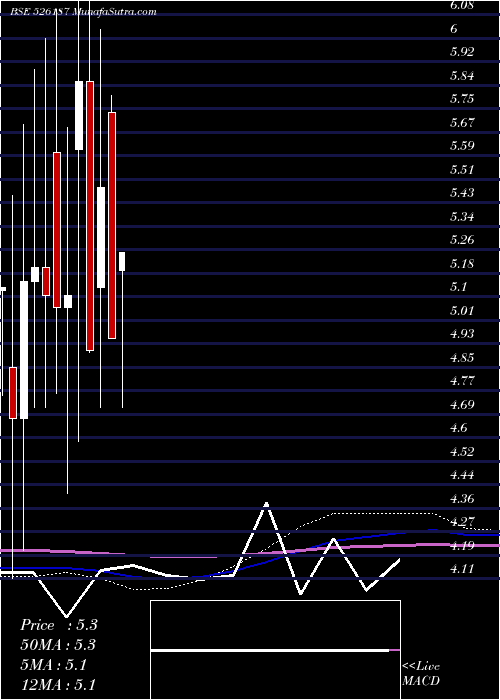Click the last small white candle near 5.22
Viewport: 500px width, 700px height.
point(122,261)
